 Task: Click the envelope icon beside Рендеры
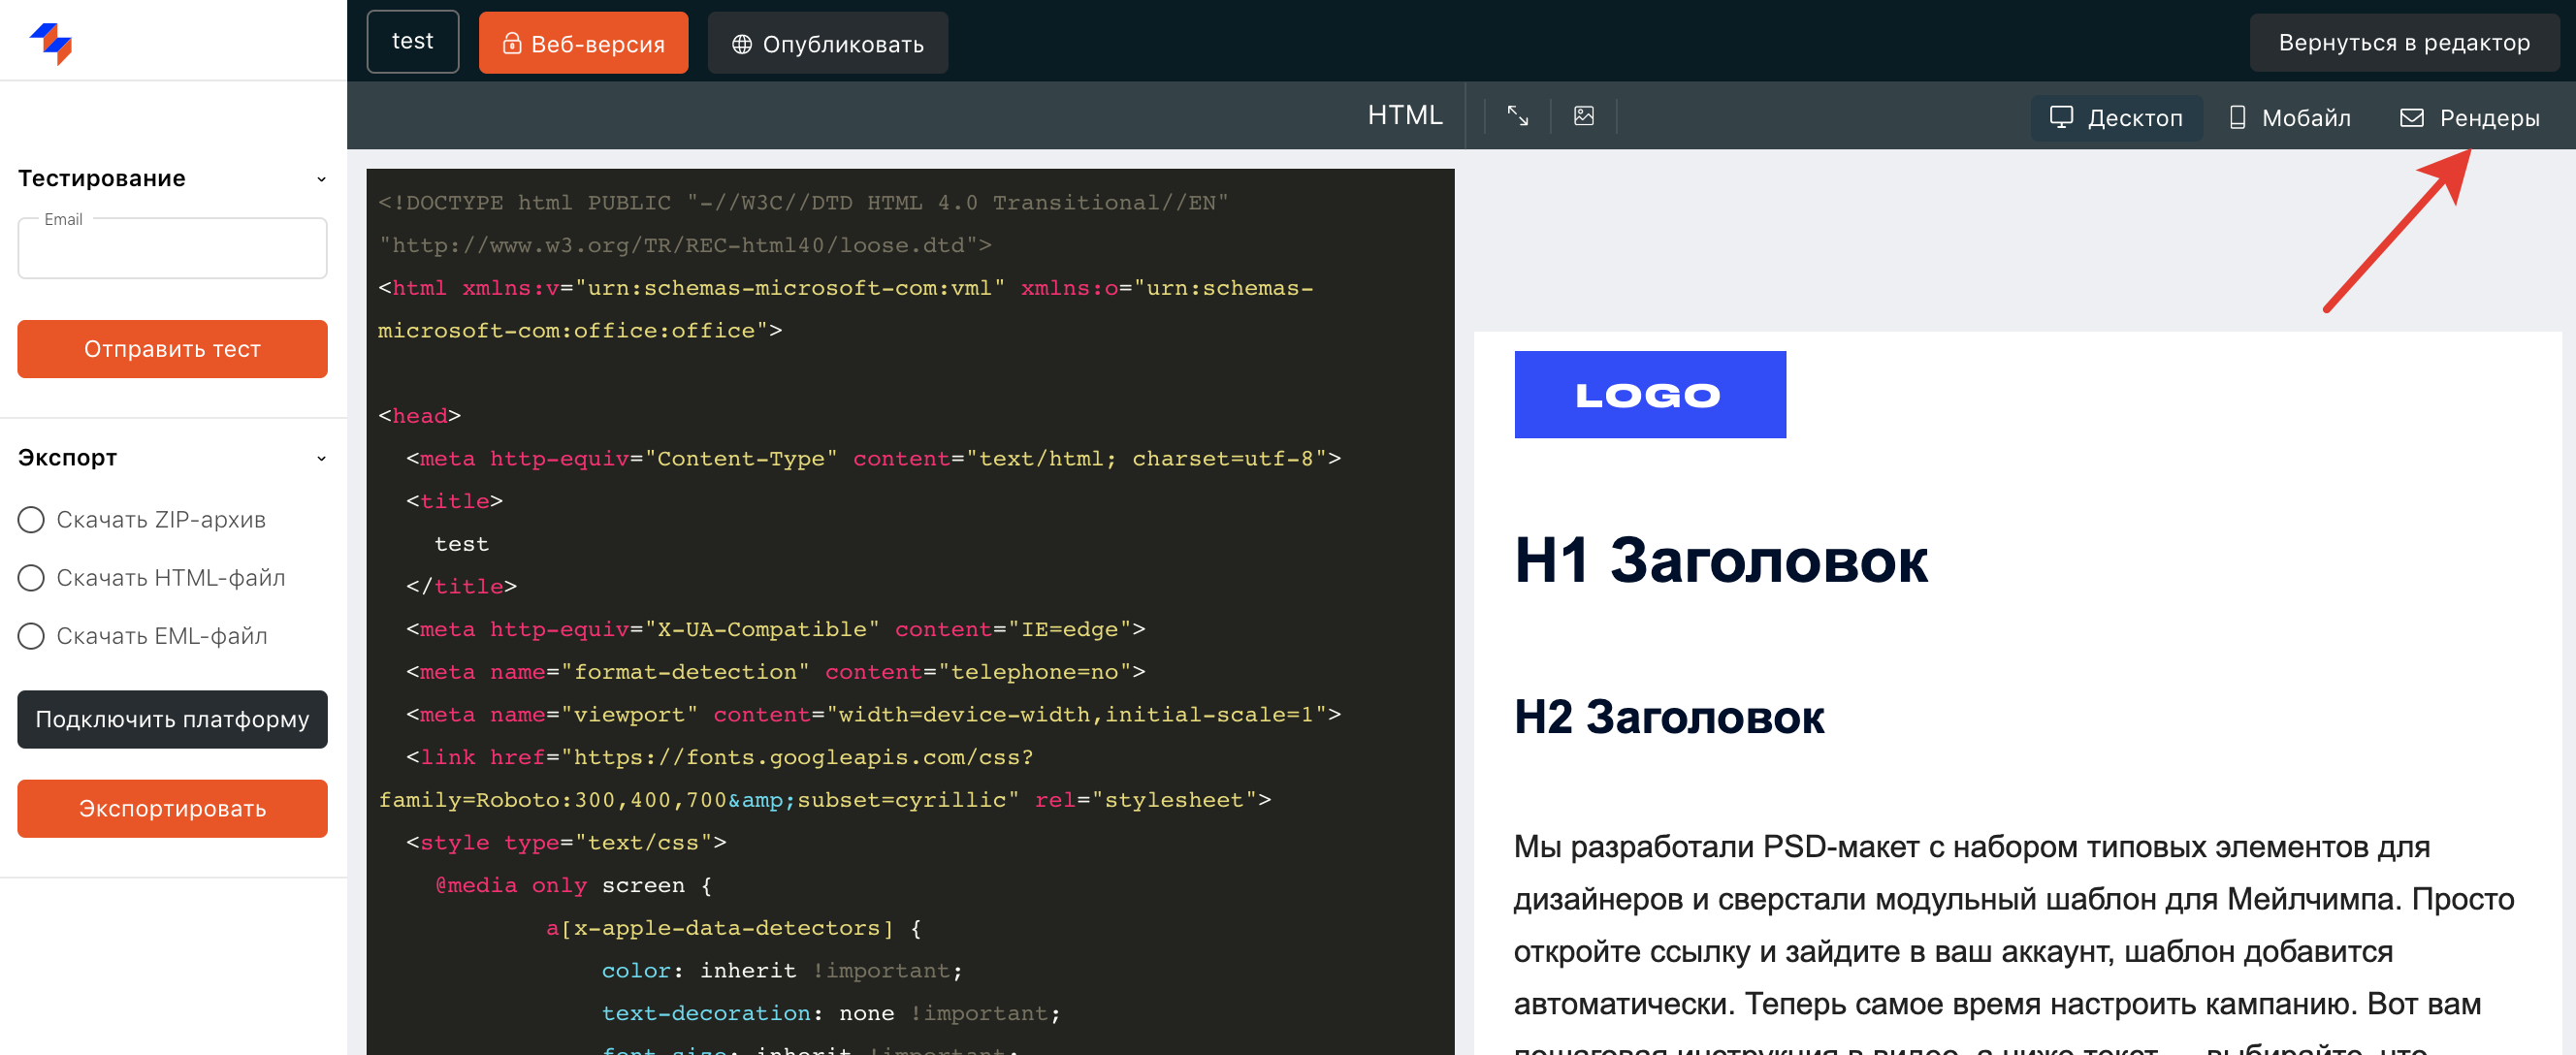tap(2411, 117)
